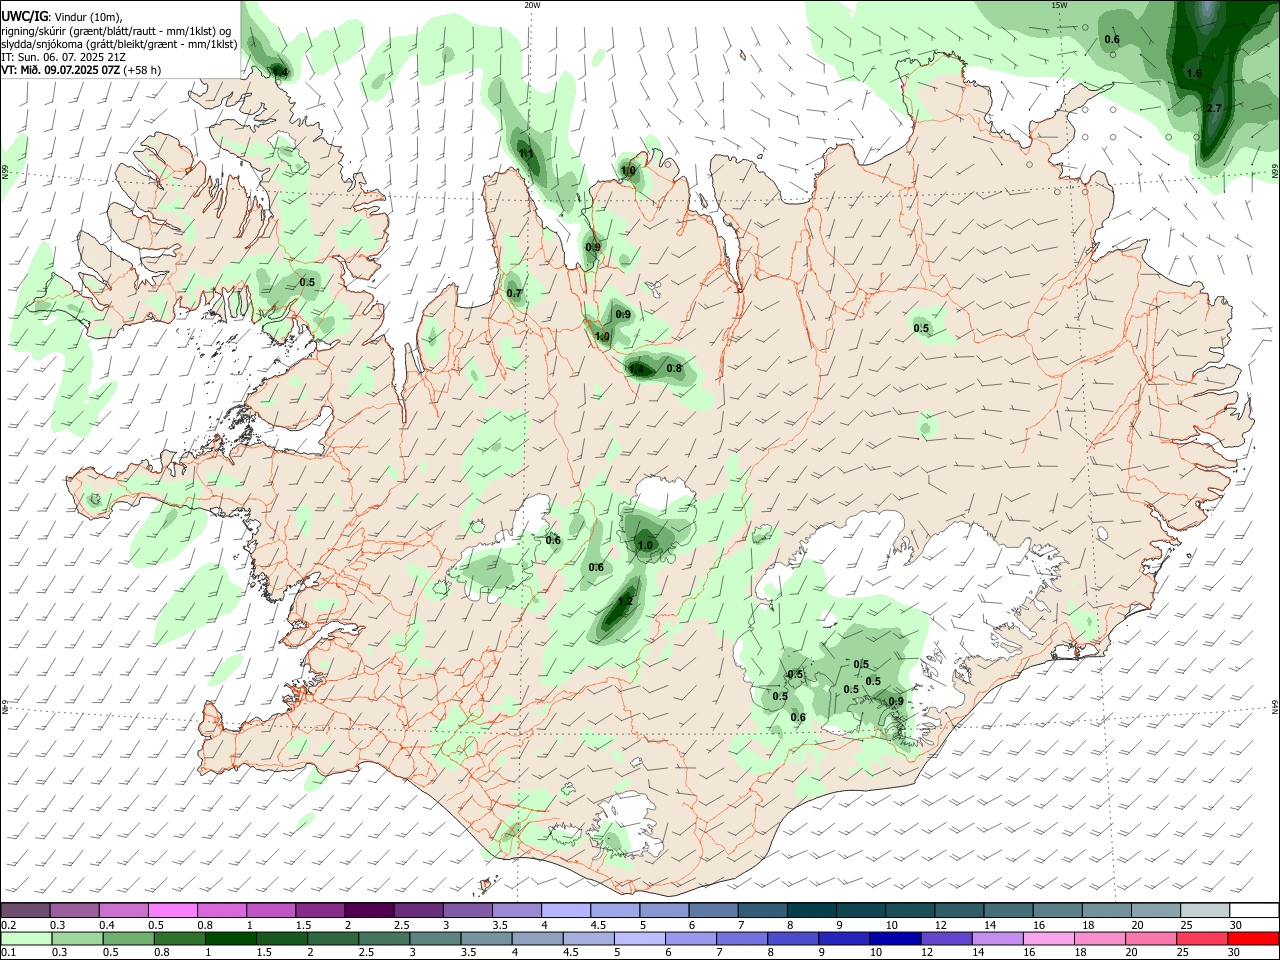Image resolution: width=1280 pixels, height=960 pixels.
Task: Select the darkest purple top-row swatch between 2 and 2.5
Action: click(x=368, y=910)
